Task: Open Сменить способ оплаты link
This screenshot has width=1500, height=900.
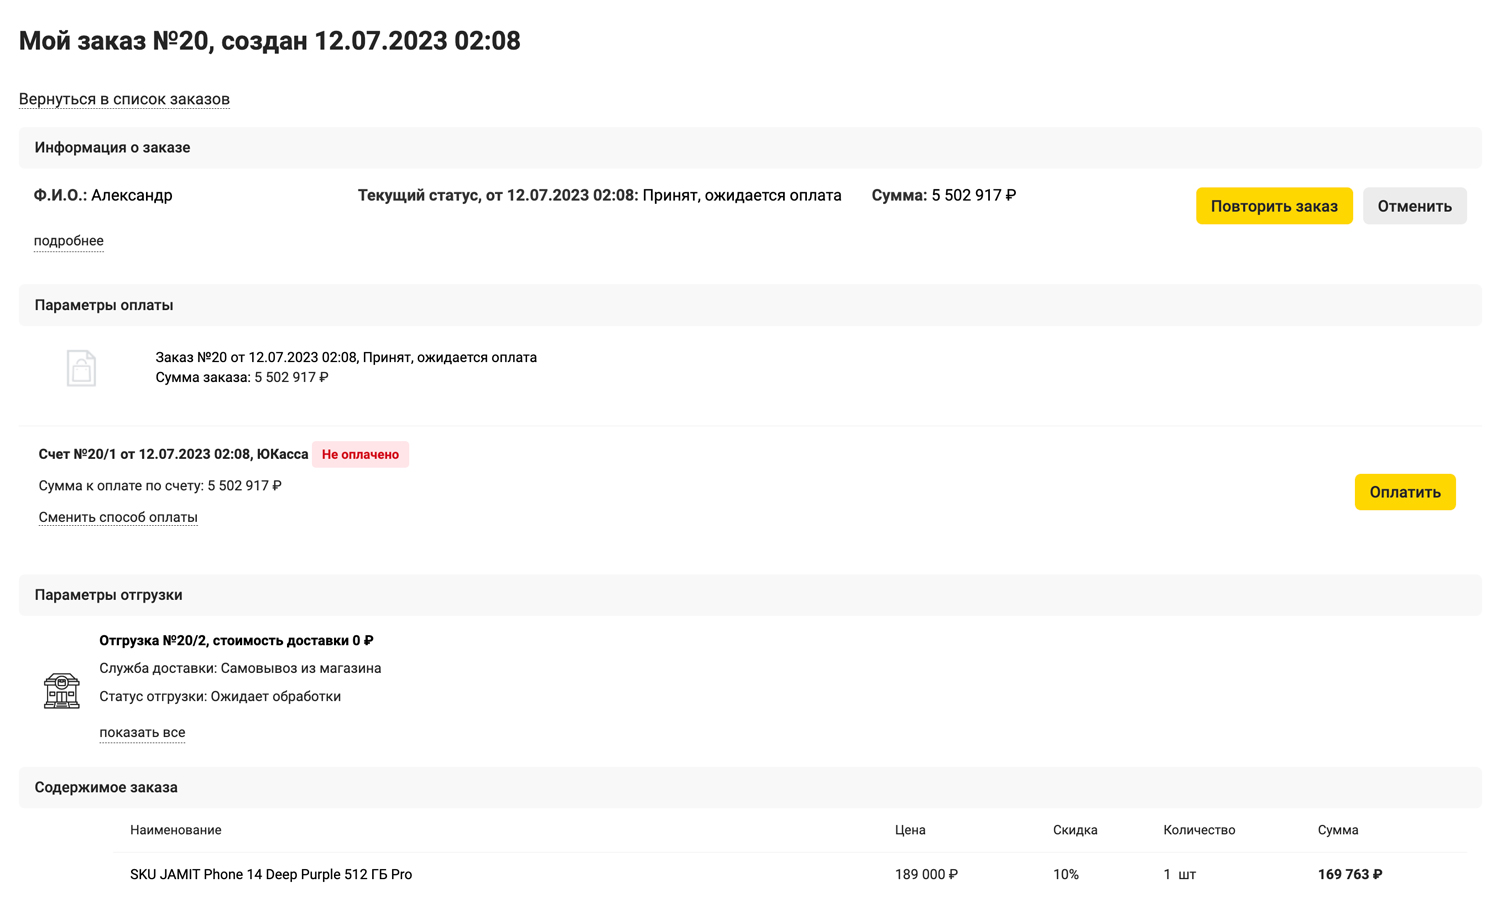Action: pyautogui.click(x=118, y=517)
